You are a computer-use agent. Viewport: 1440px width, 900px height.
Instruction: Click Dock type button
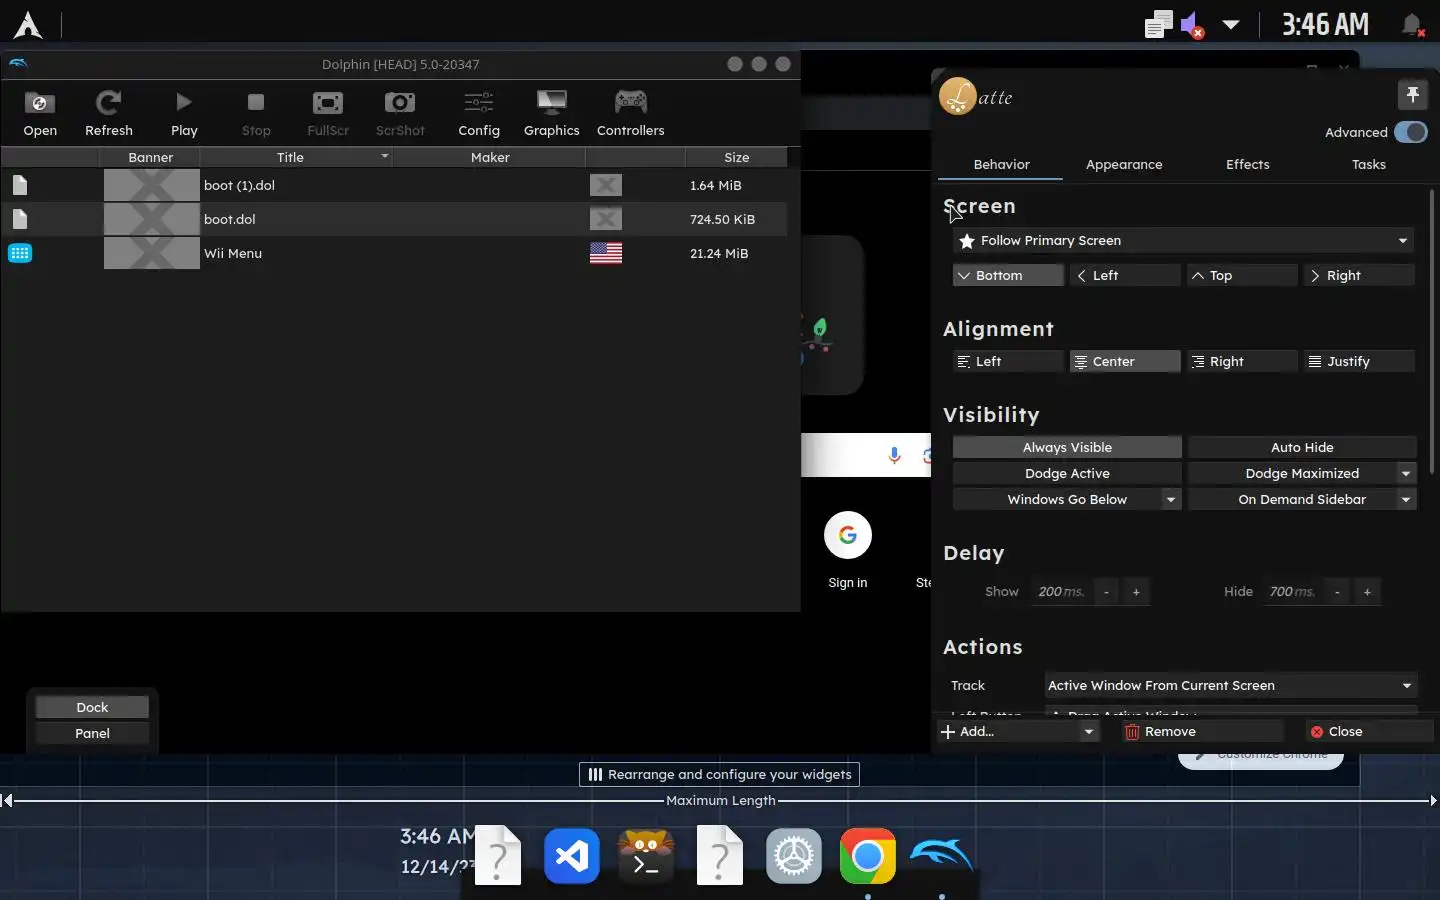pos(92,707)
